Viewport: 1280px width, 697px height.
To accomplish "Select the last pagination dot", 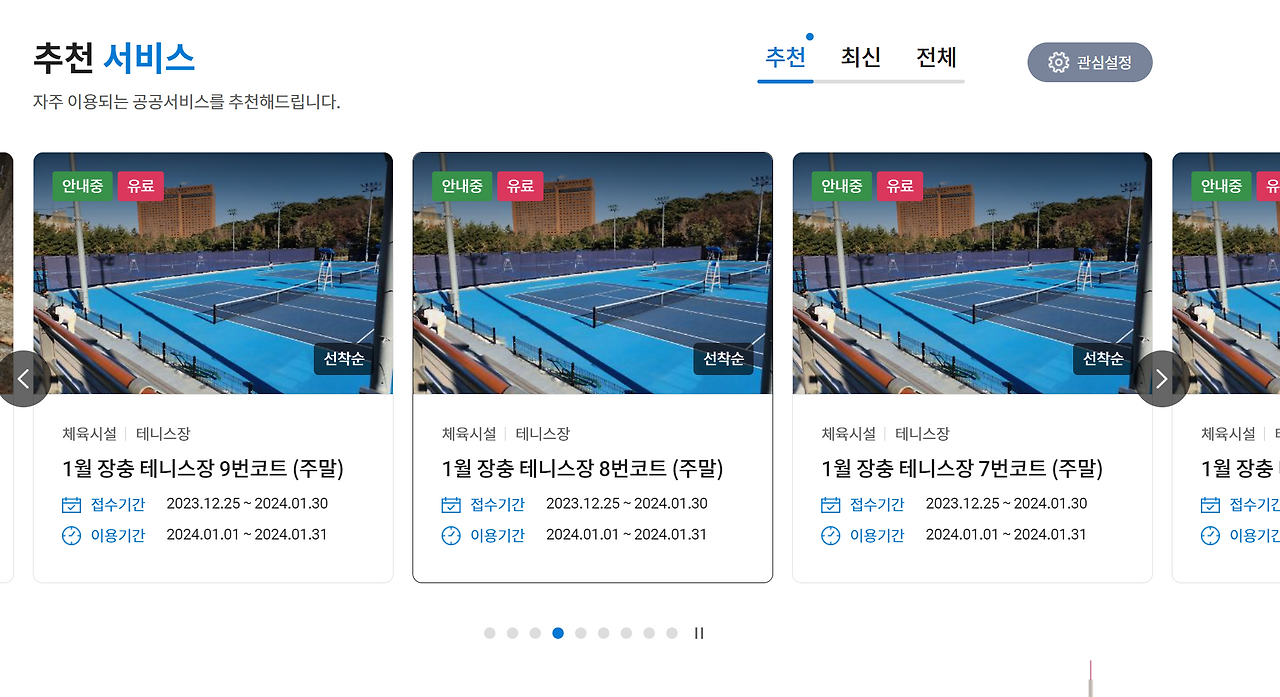I will 672,633.
